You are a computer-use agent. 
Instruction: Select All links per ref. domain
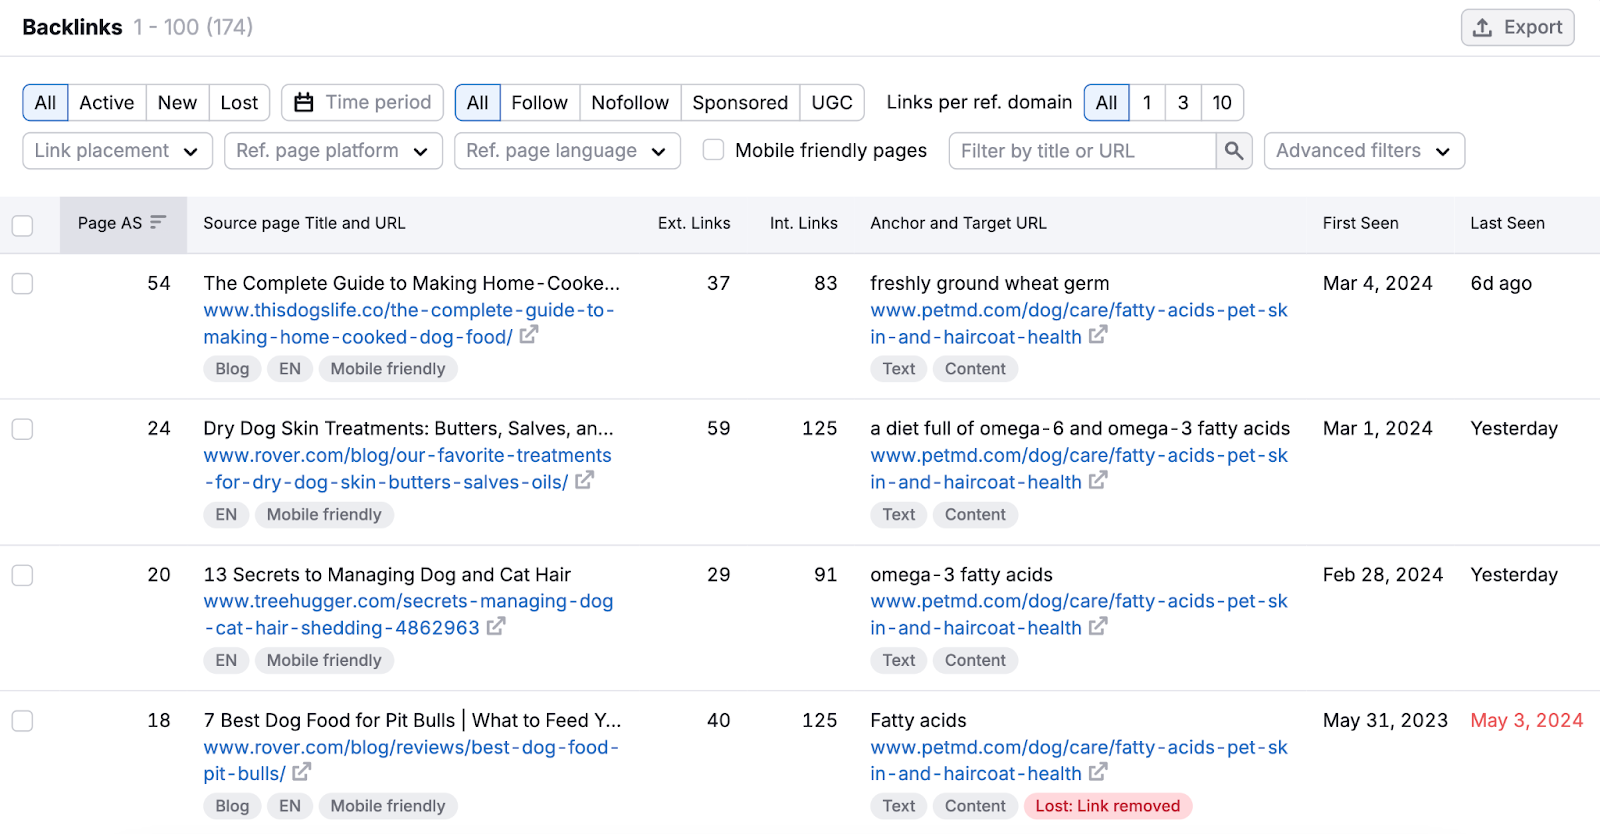(1107, 102)
